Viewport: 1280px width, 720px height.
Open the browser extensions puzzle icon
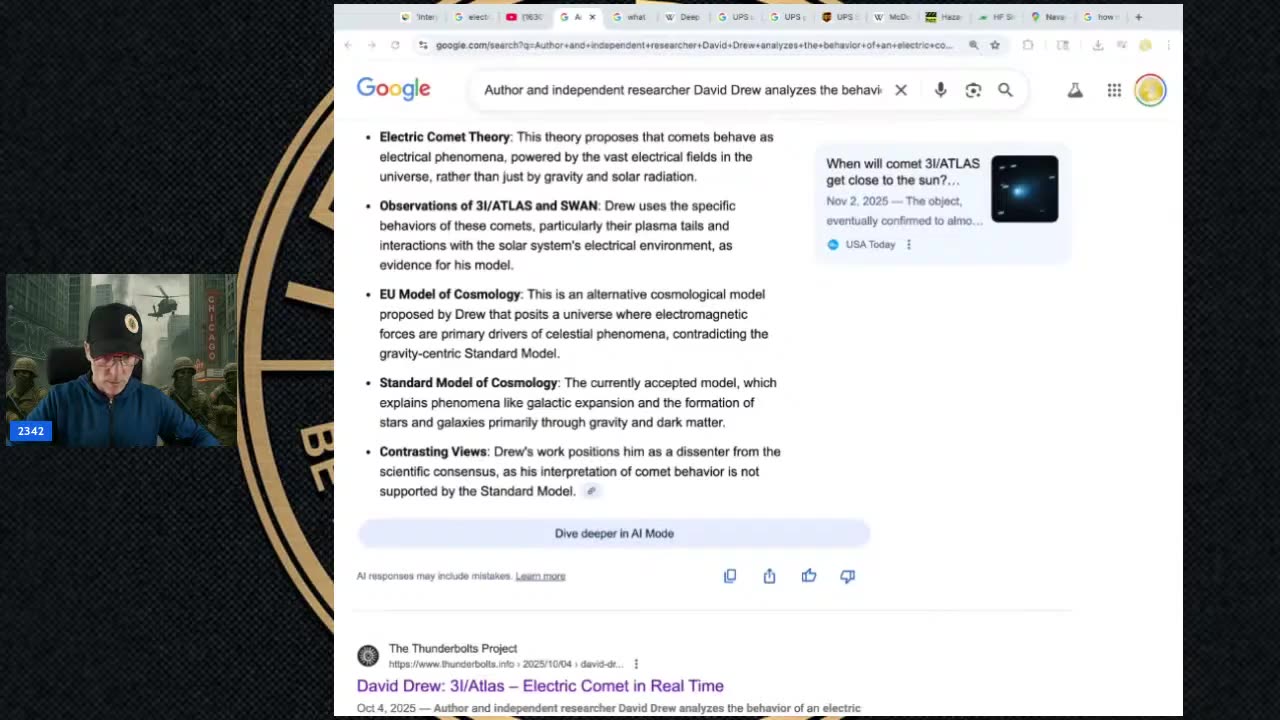pos(1028,45)
